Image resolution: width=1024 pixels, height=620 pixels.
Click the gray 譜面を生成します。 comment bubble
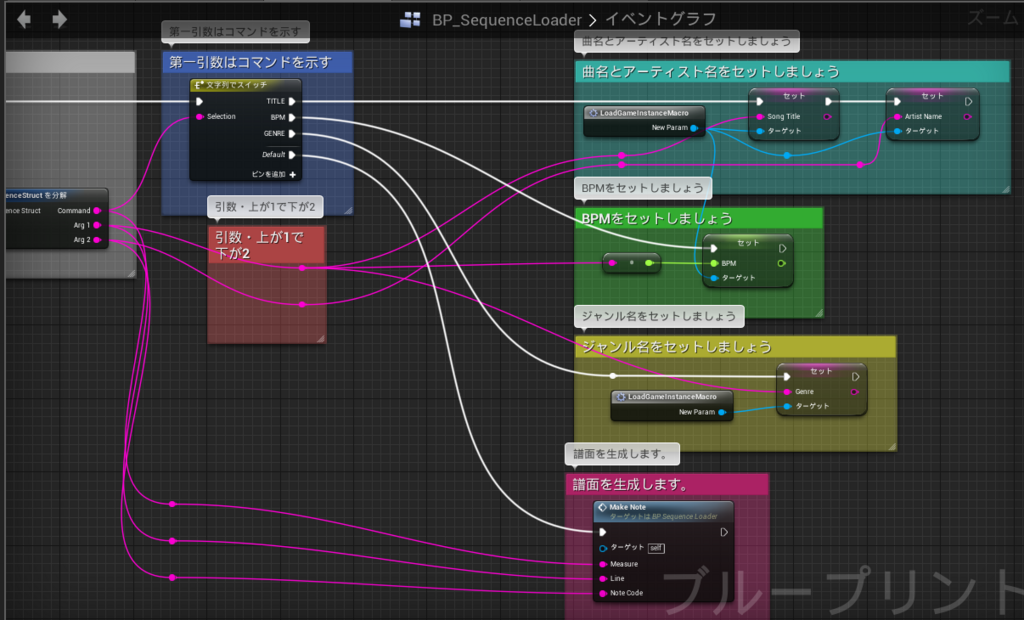coord(622,453)
